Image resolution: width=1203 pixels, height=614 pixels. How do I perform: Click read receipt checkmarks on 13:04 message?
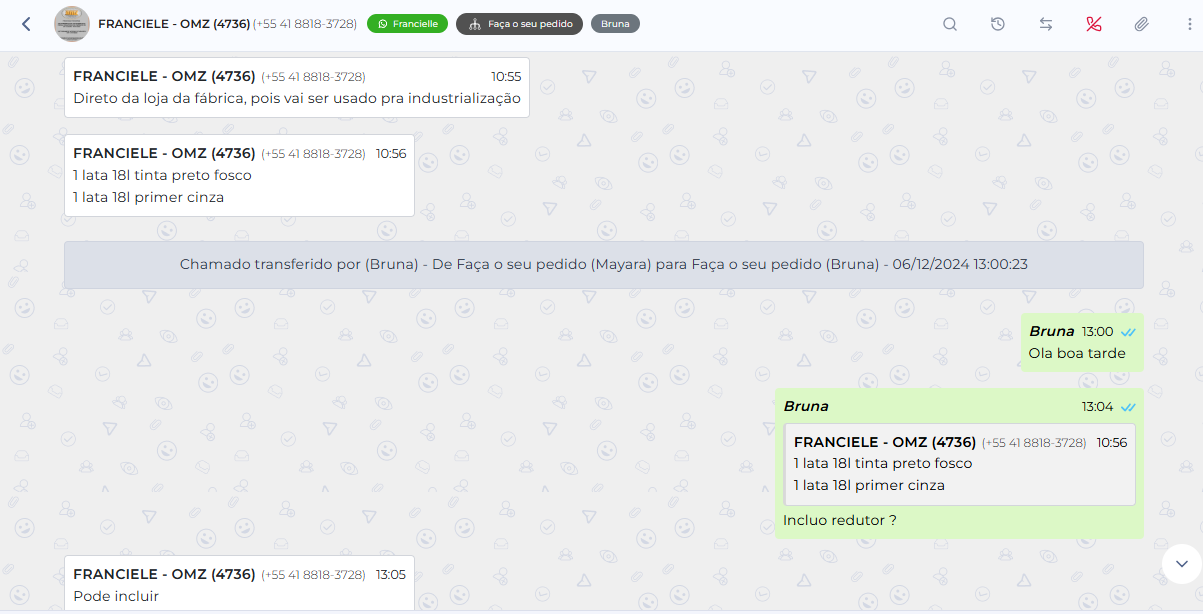point(1128,407)
